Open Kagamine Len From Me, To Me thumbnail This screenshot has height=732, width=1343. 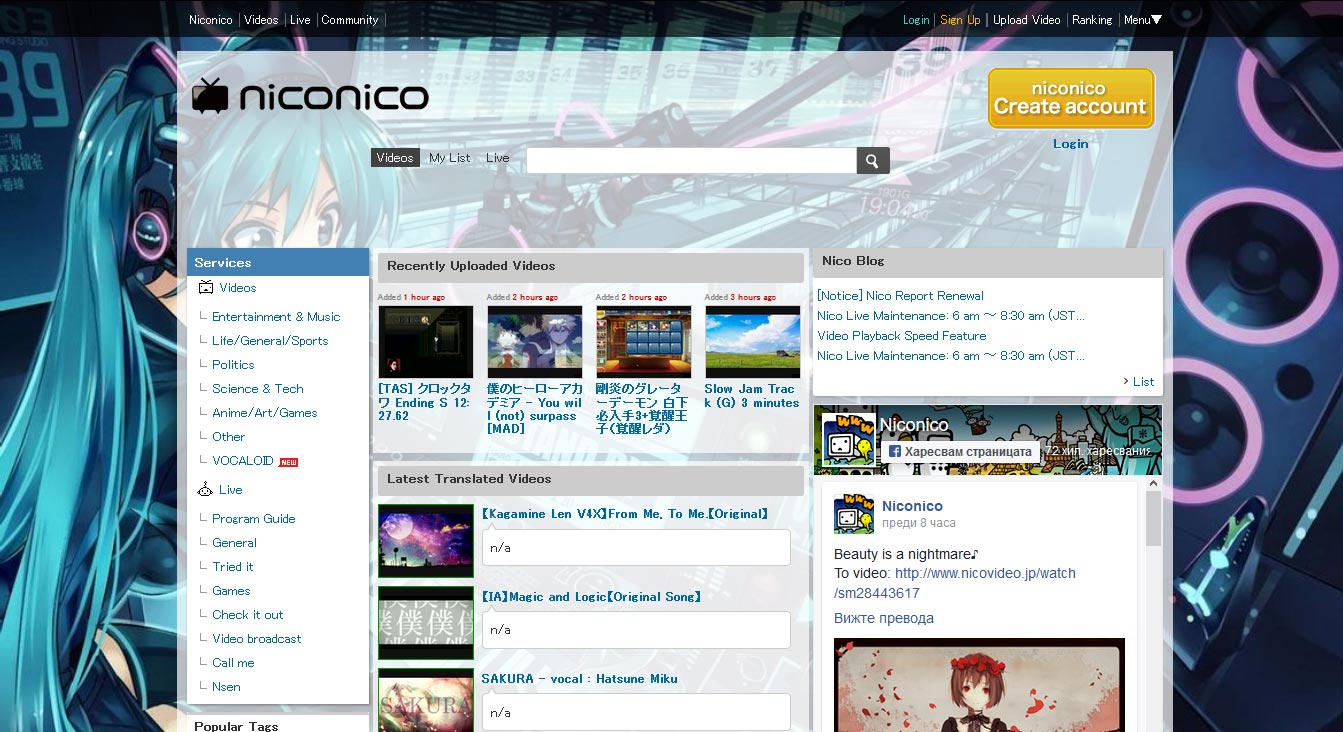[425, 541]
